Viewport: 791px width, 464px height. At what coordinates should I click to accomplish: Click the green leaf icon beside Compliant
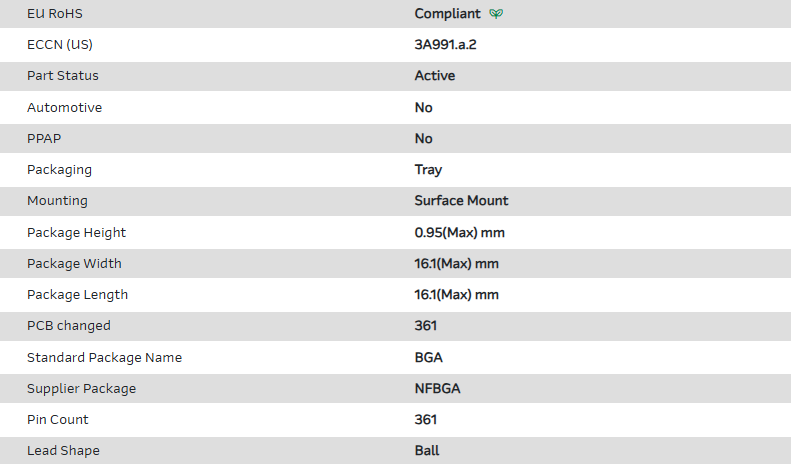496,14
